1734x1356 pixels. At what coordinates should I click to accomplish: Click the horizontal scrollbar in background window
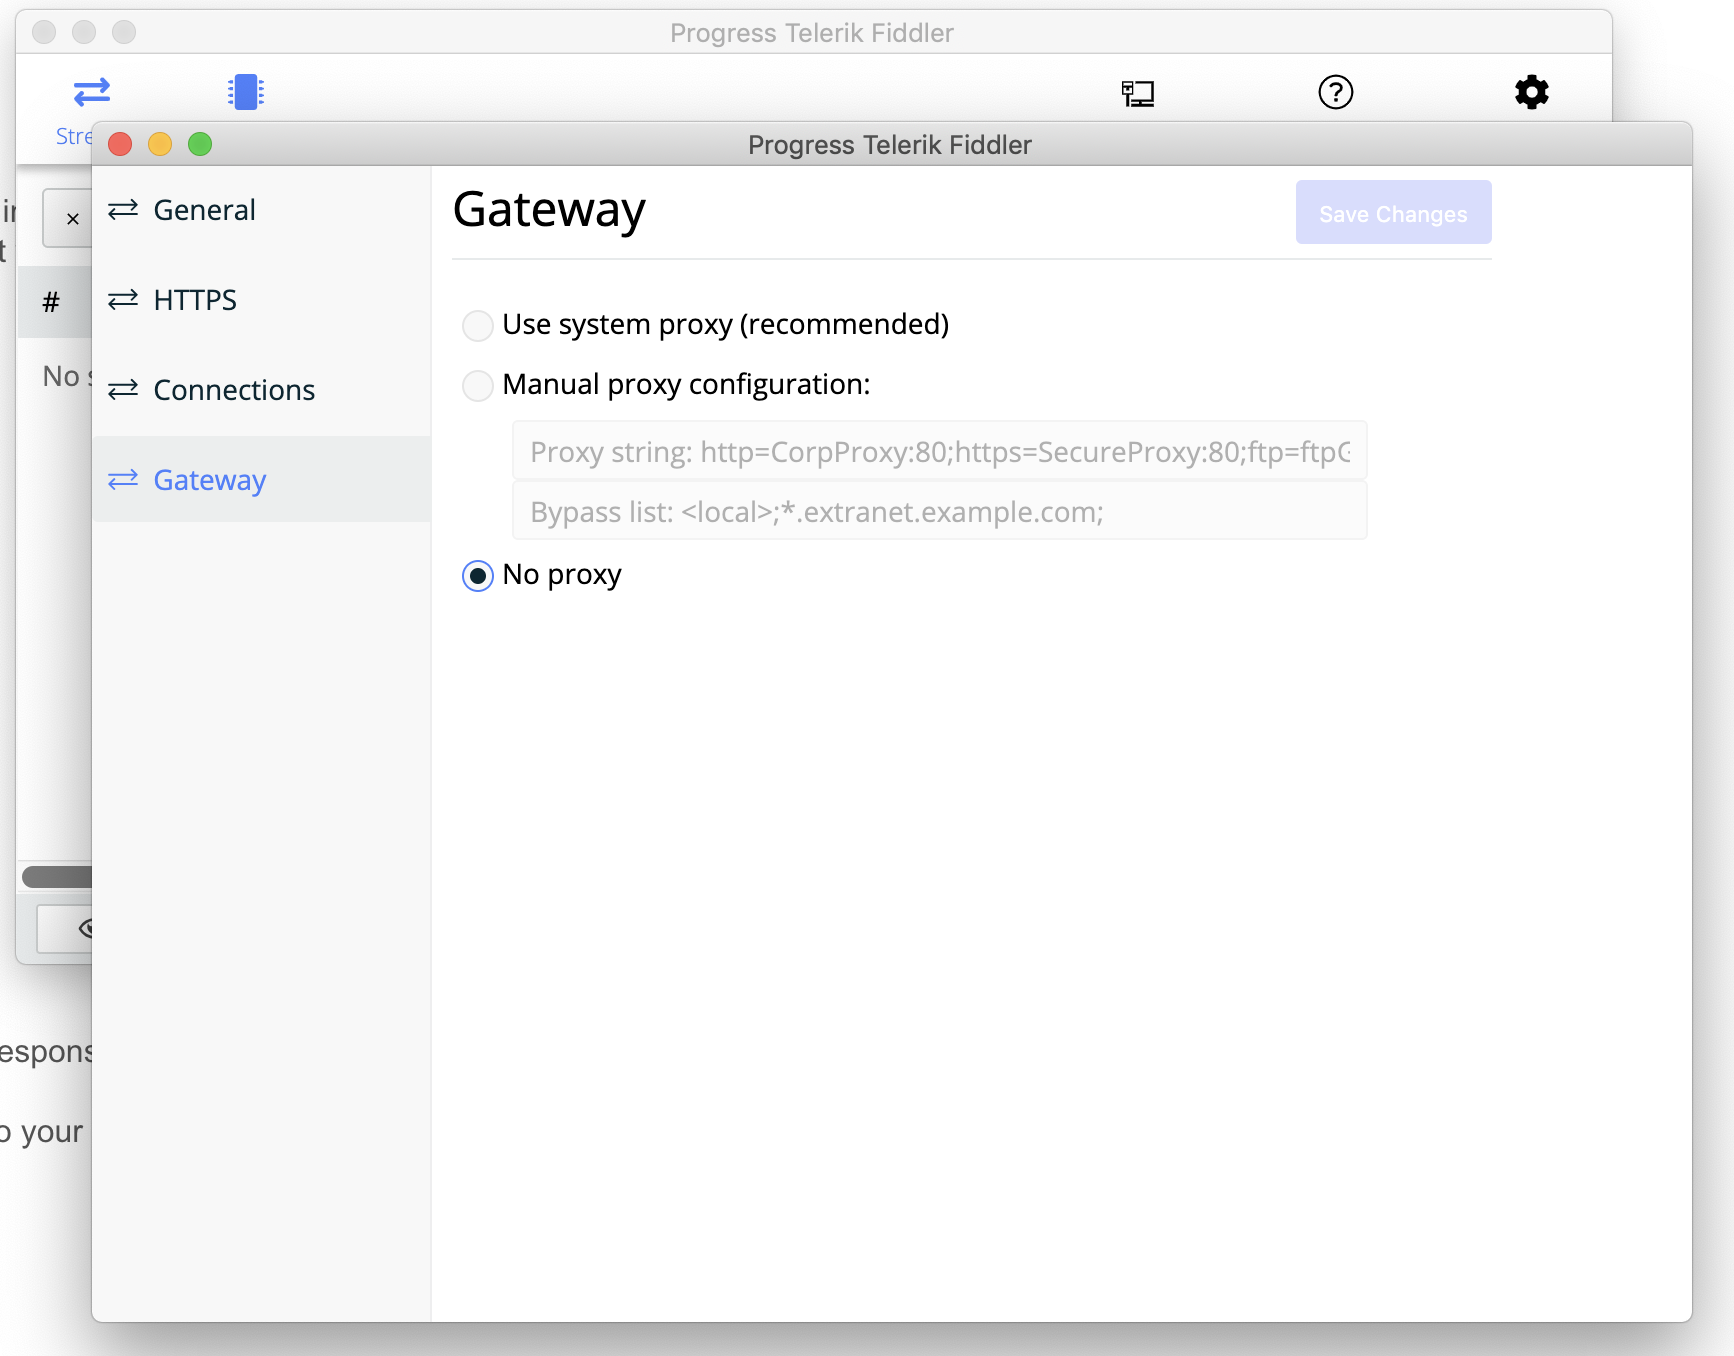pyautogui.click(x=57, y=877)
